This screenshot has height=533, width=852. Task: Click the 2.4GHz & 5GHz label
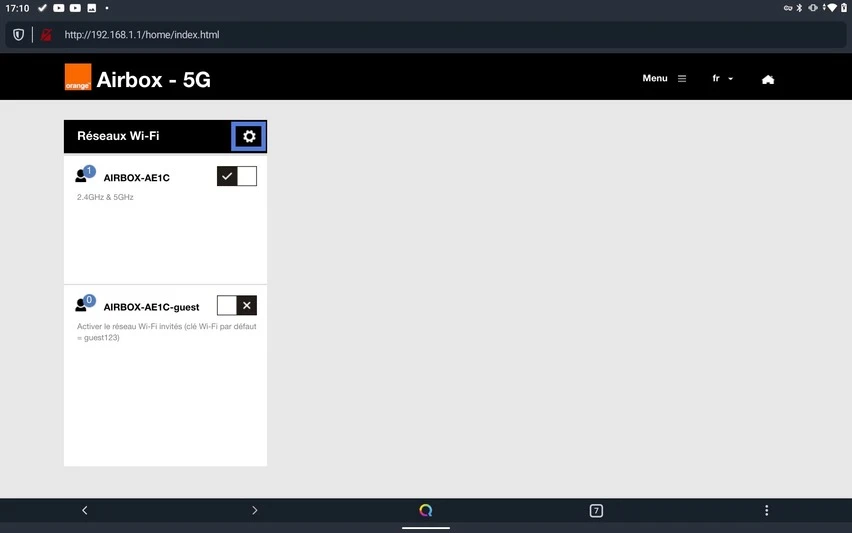point(105,197)
